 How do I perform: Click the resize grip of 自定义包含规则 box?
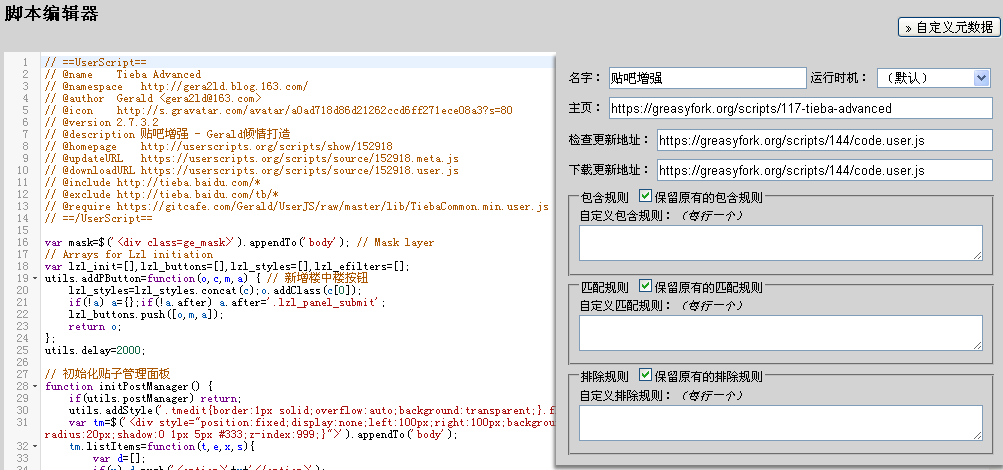click(x=977, y=256)
